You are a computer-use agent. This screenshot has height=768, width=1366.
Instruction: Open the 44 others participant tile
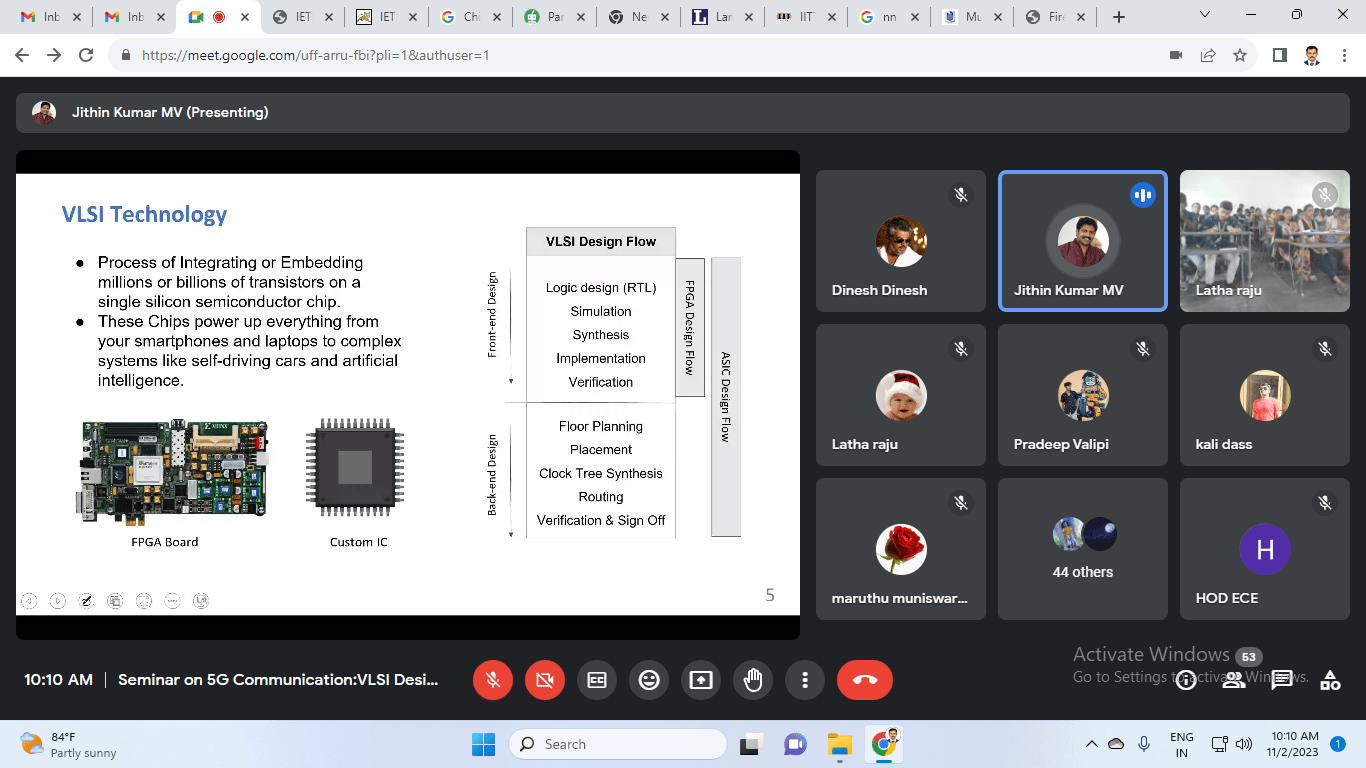1083,548
